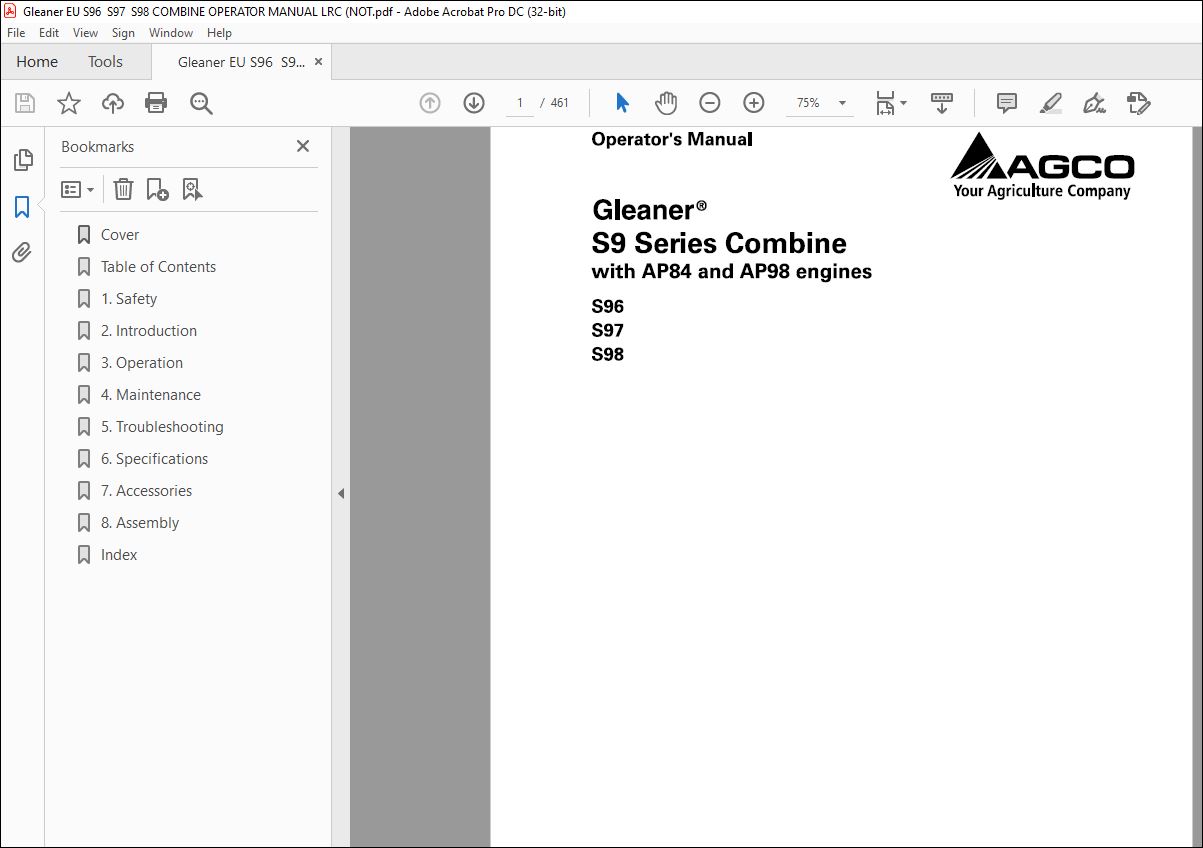Open the 2. Introduction bookmark
The image size is (1203, 848).
click(149, 331)
